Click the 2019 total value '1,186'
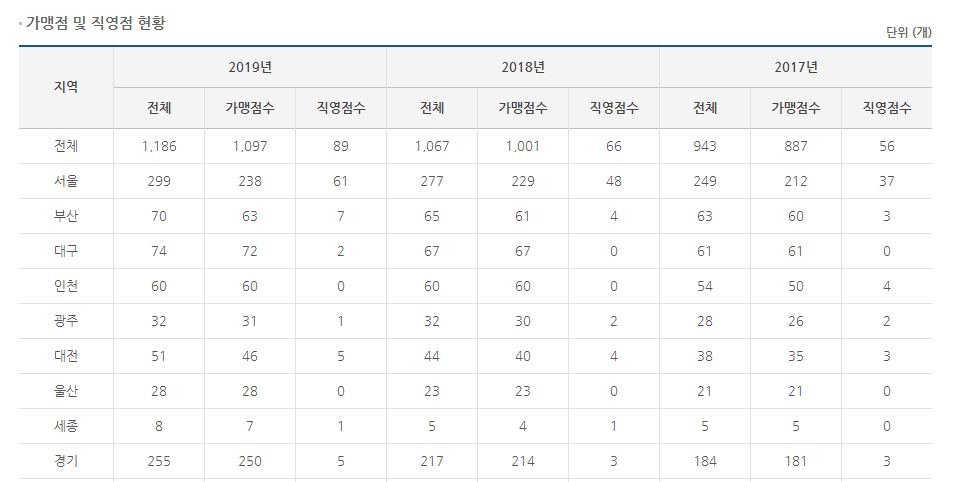This screenshot has height=482, width=953. click(x=159, y=146)
